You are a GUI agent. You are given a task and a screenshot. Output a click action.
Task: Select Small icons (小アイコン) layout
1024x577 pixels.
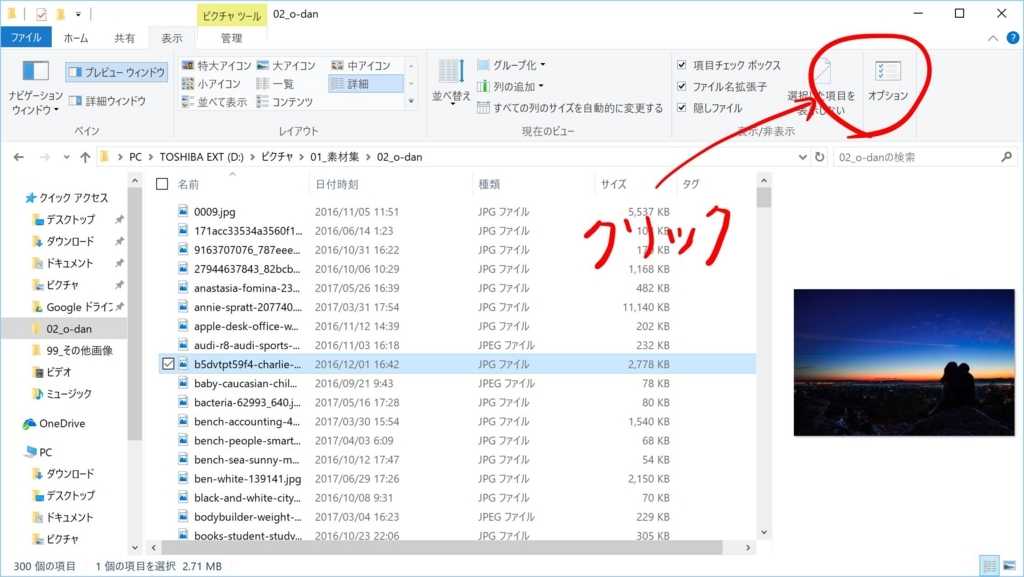pos(211,84)
